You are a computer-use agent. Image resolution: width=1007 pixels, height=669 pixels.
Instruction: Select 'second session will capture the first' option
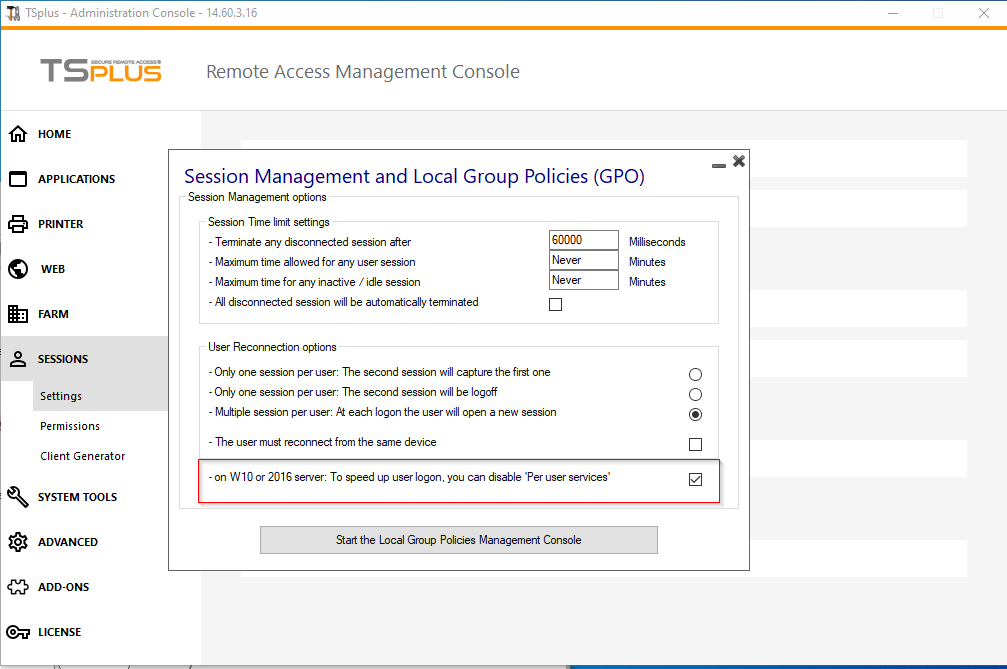(x=695, y=374)
